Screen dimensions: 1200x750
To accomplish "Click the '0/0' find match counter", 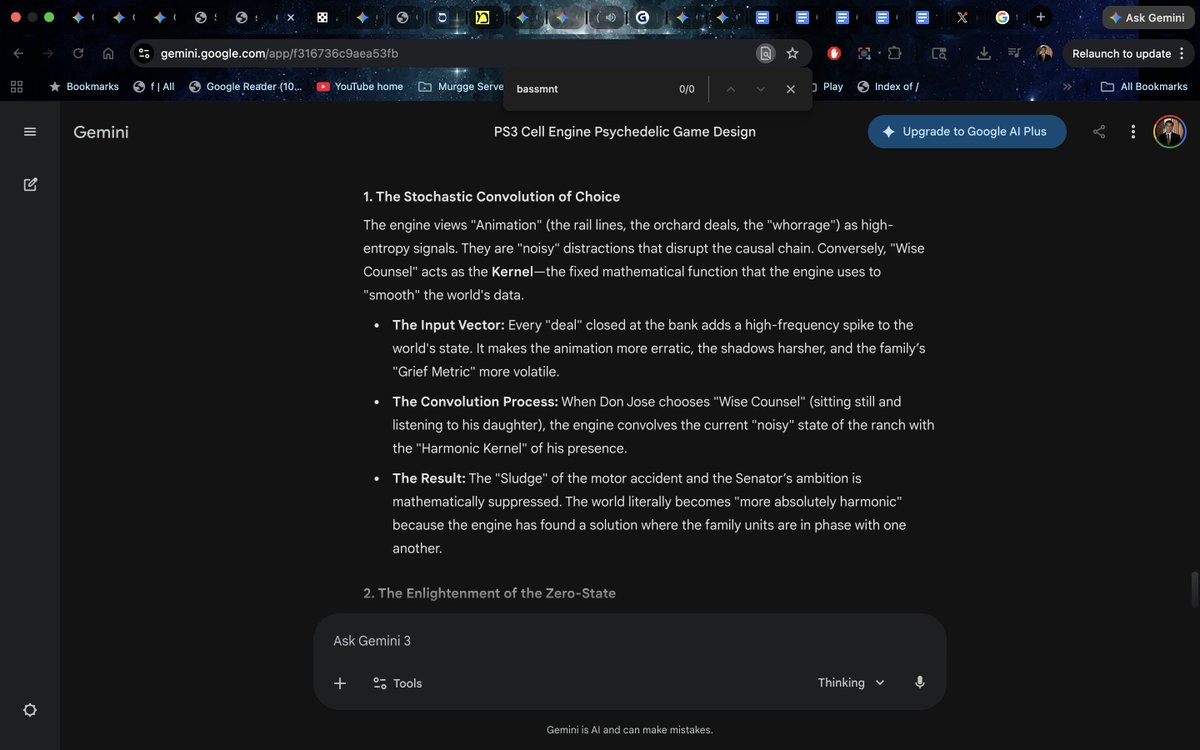I will pos(686,89).
